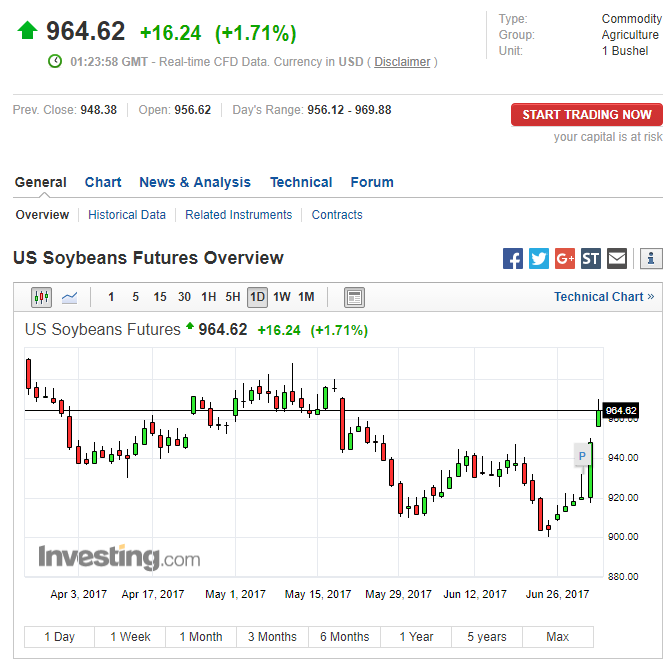Share on Facebook icon
This screenshot has height=661, width=670.
point(513,259)
